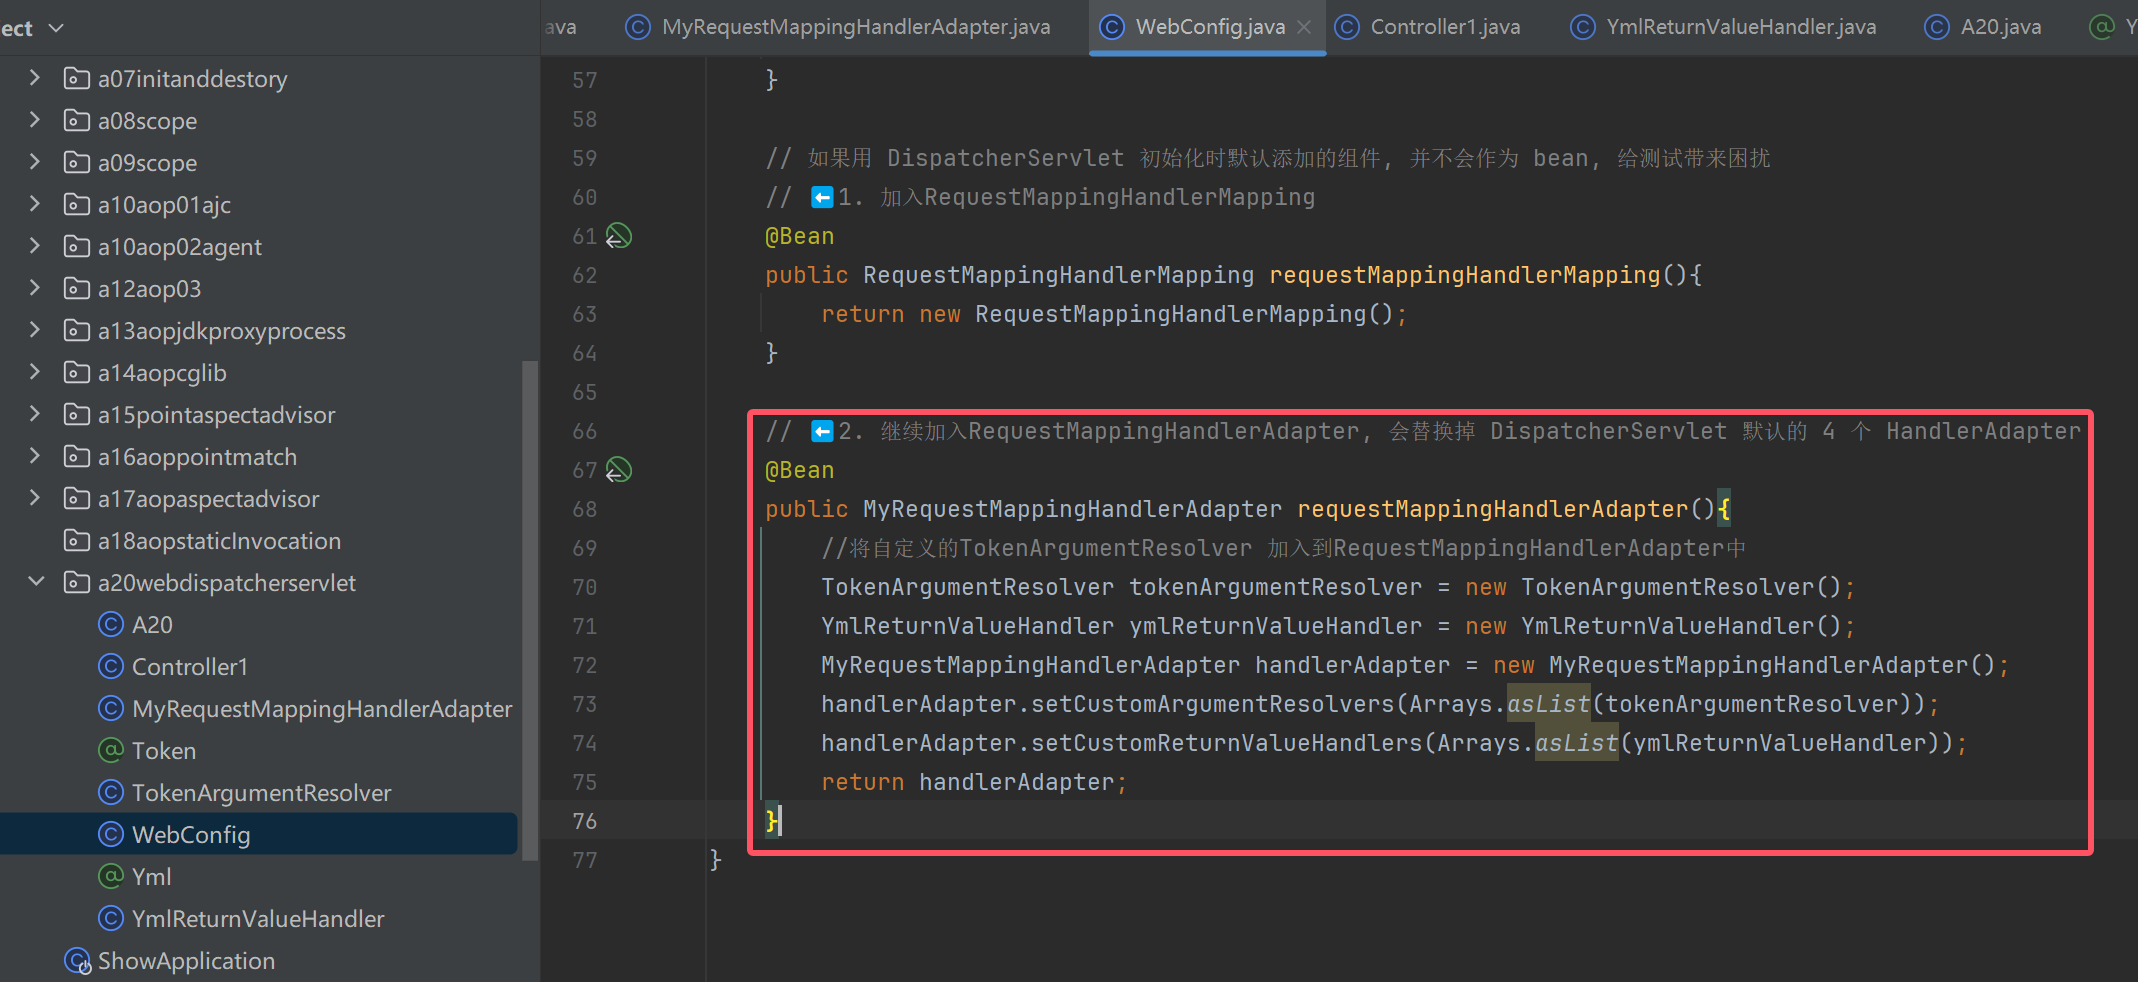Expand the a10aop01ajc package
The width and height of the screenshot is (2138, 982).
point(35,203)
